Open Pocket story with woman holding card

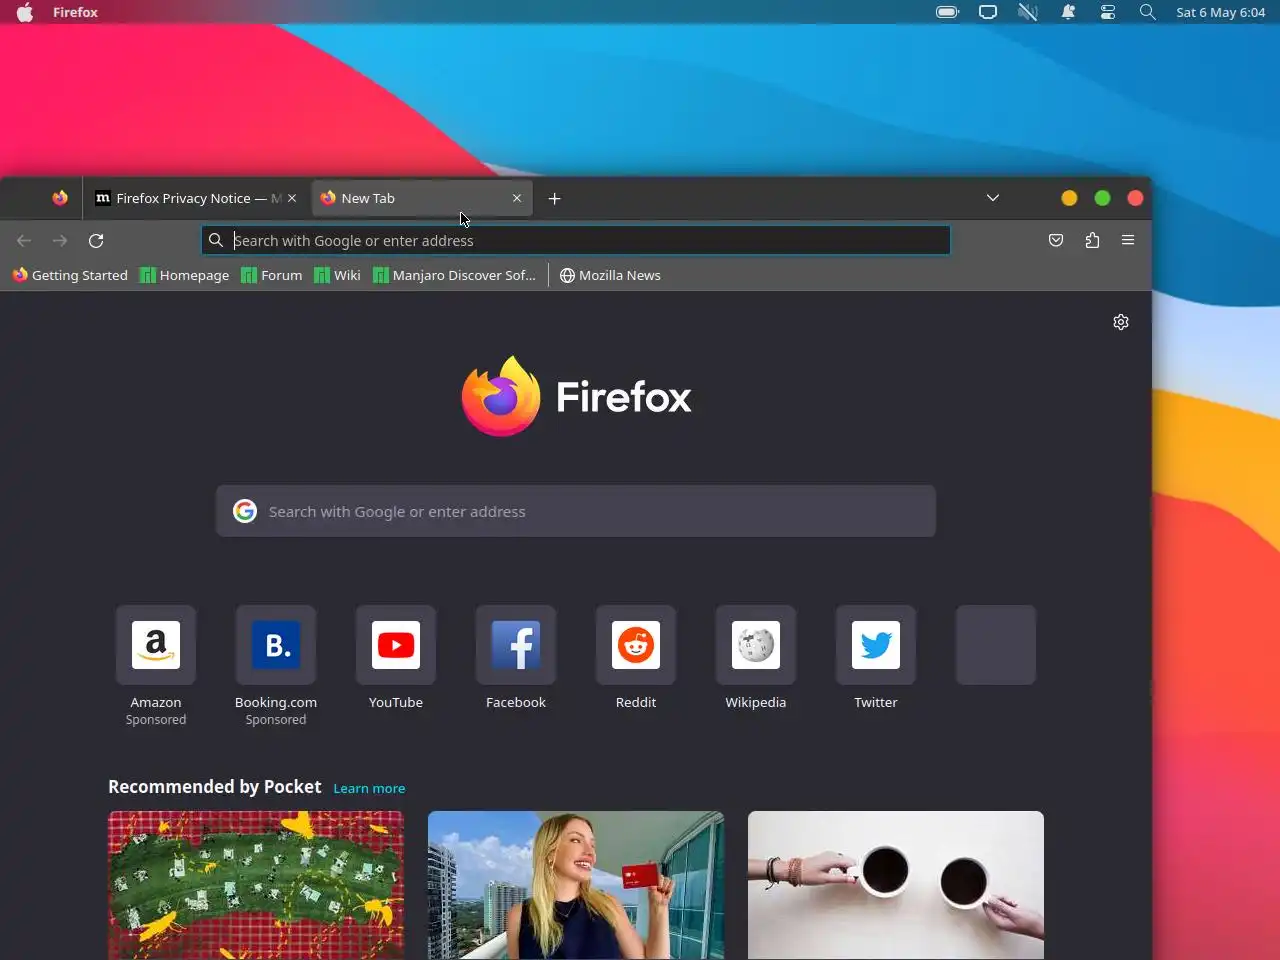click(x=576, y=885)
